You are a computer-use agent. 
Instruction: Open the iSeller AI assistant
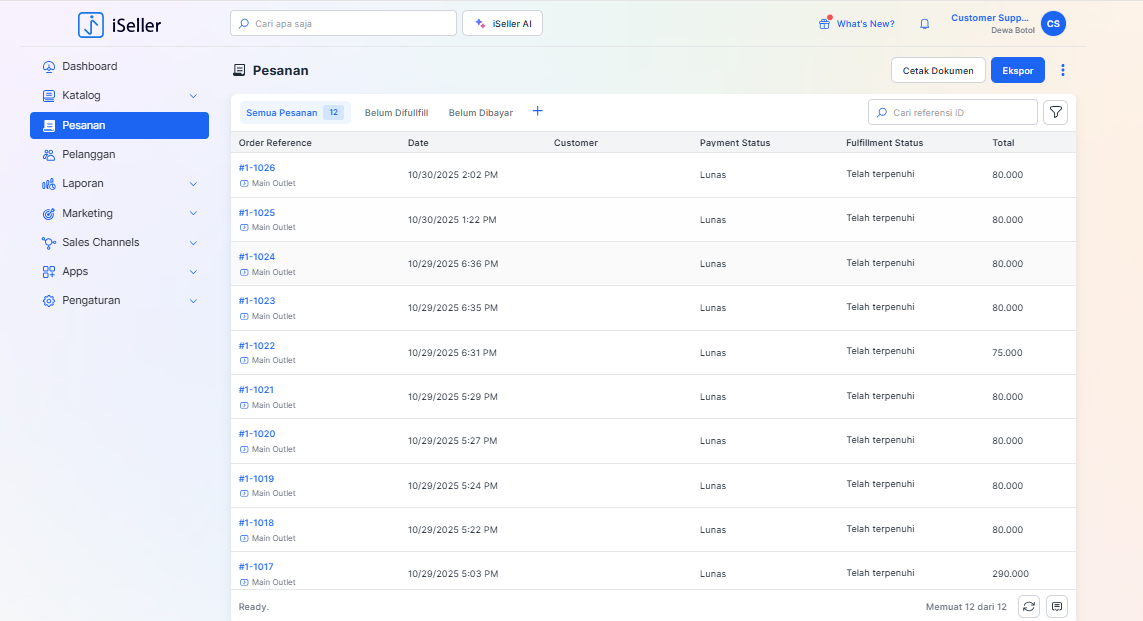point(502,23)
